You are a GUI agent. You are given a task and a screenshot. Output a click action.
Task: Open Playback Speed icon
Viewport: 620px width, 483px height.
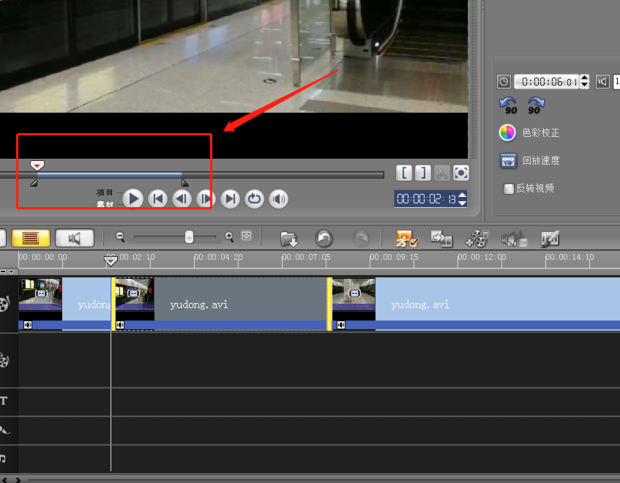point(508,161)
